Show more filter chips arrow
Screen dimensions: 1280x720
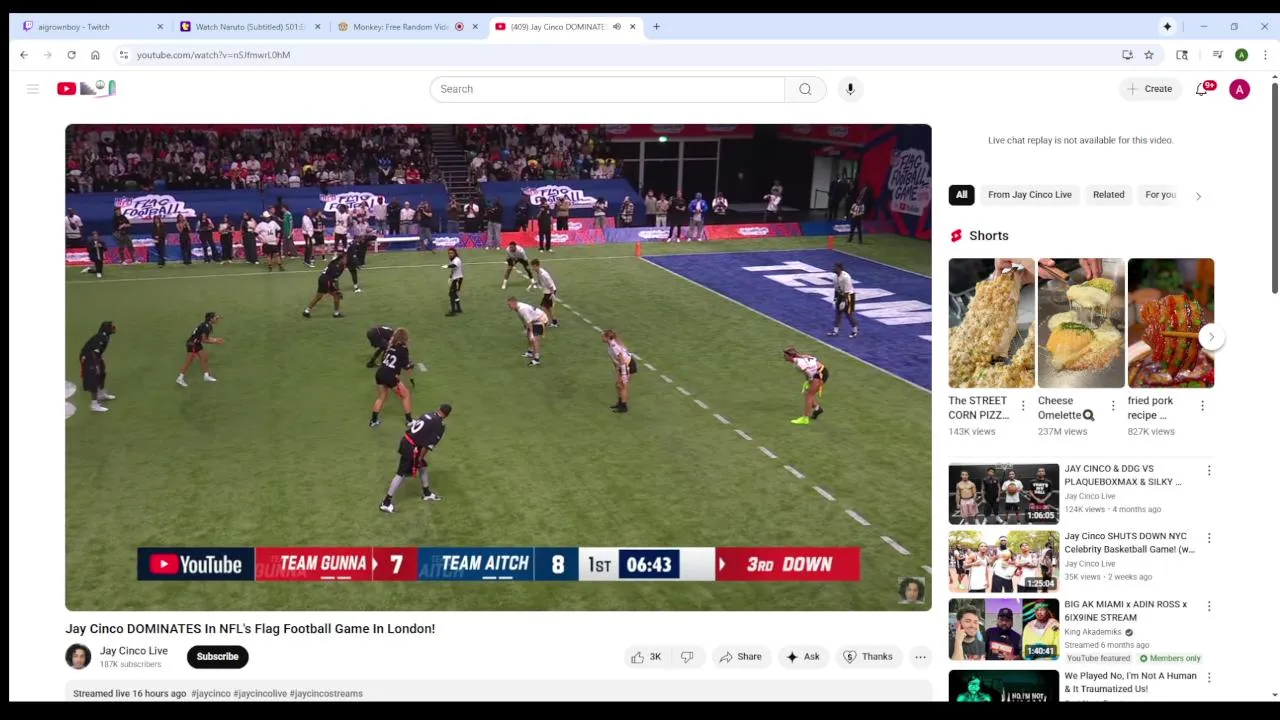[x=1199, y=196]
